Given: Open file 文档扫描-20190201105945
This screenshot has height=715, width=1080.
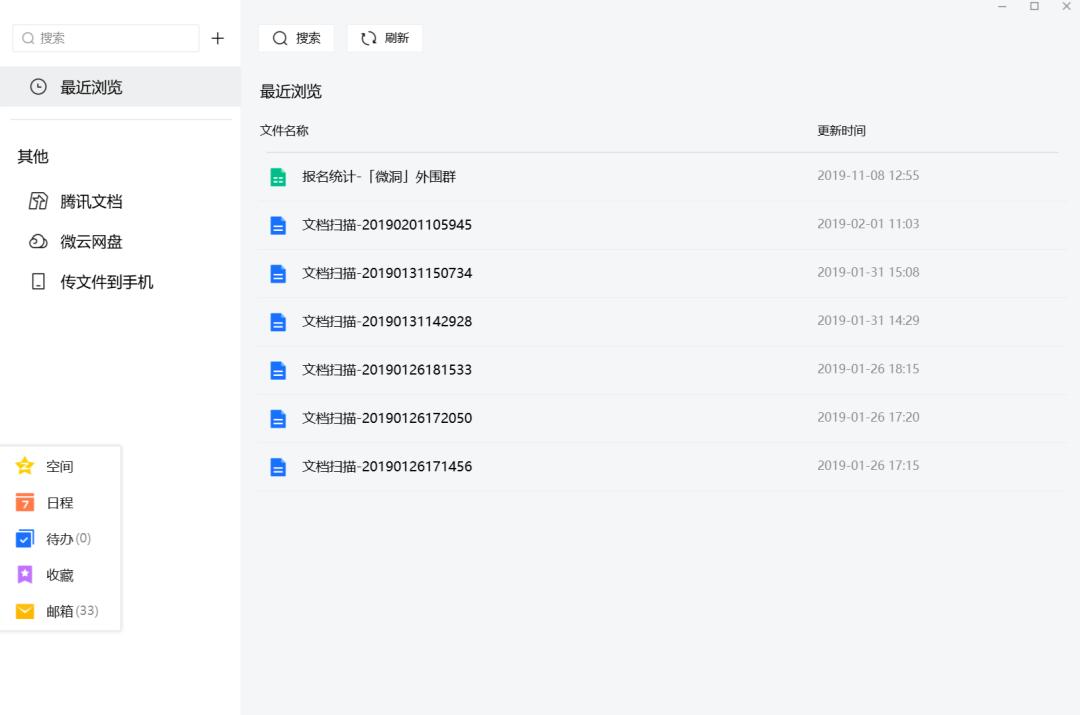Looking at the screenshot, I should click(386, 225).
